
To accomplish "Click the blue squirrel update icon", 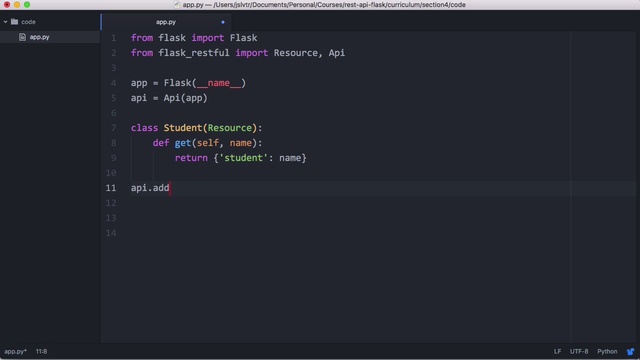I will click(630, 351).
